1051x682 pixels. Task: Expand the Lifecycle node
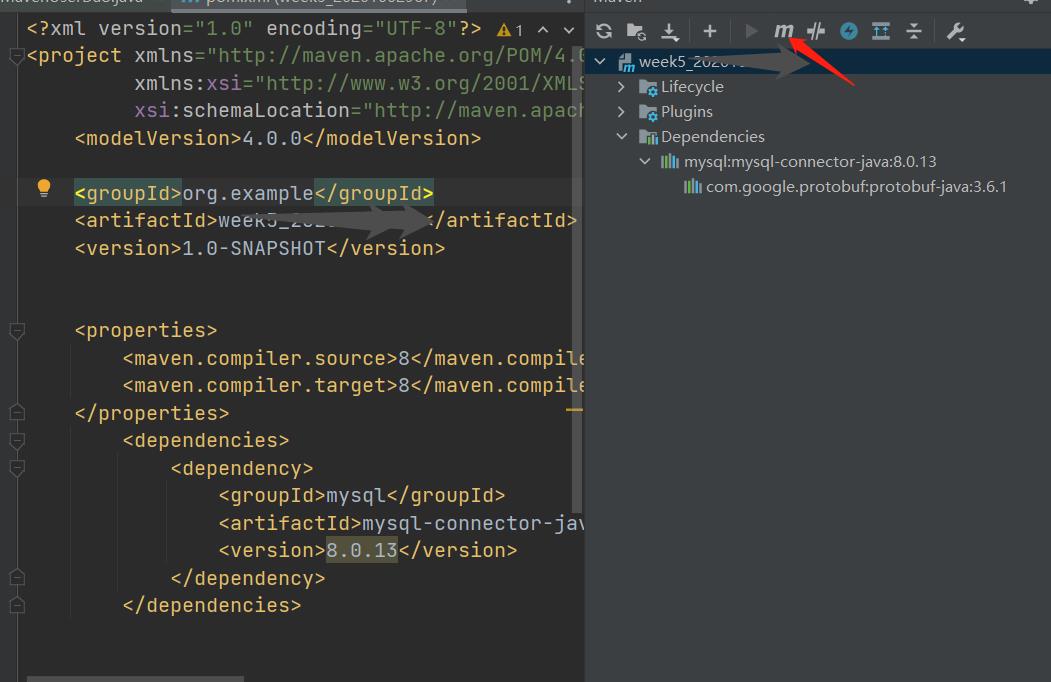click(x=621, y=87)
